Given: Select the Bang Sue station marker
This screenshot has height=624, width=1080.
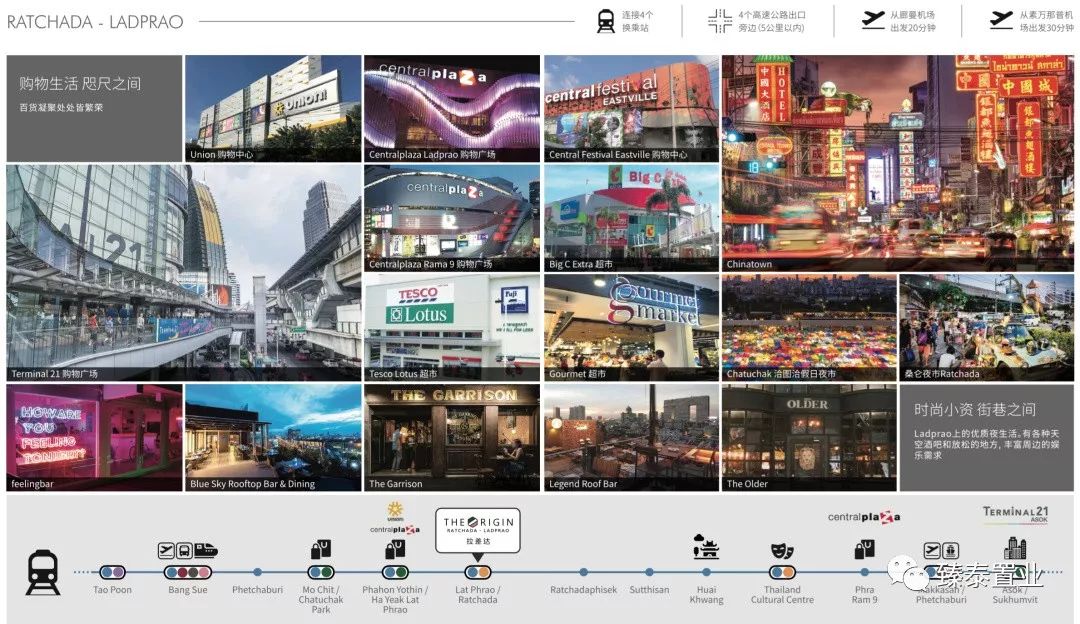Looking at the screenshot, I should (187, 572).
